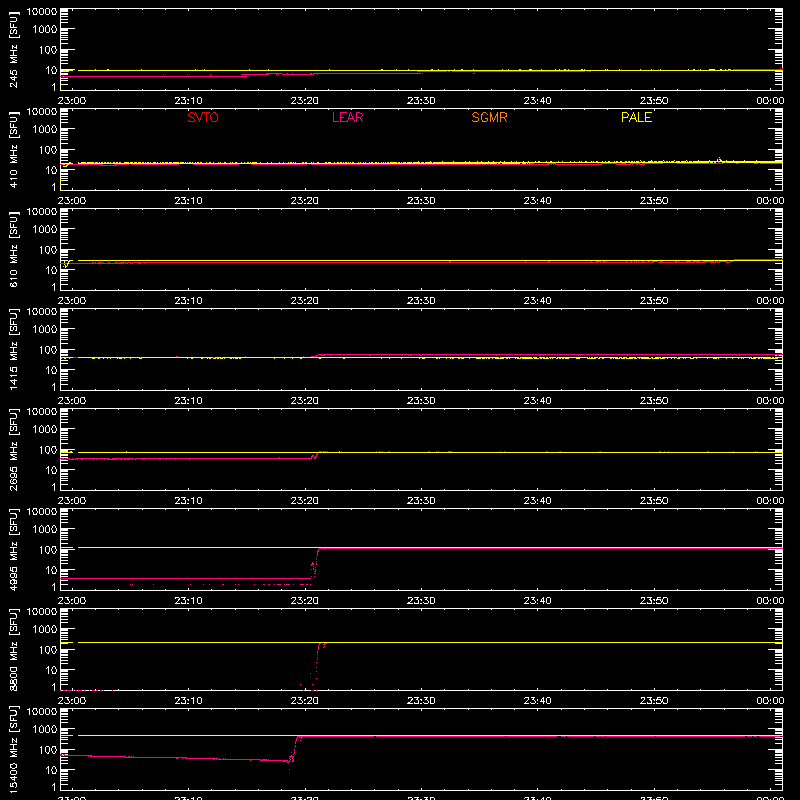Click the 1000 y-tick of 8800 MHz panel
Screen dimensions: 800x800
45,630
